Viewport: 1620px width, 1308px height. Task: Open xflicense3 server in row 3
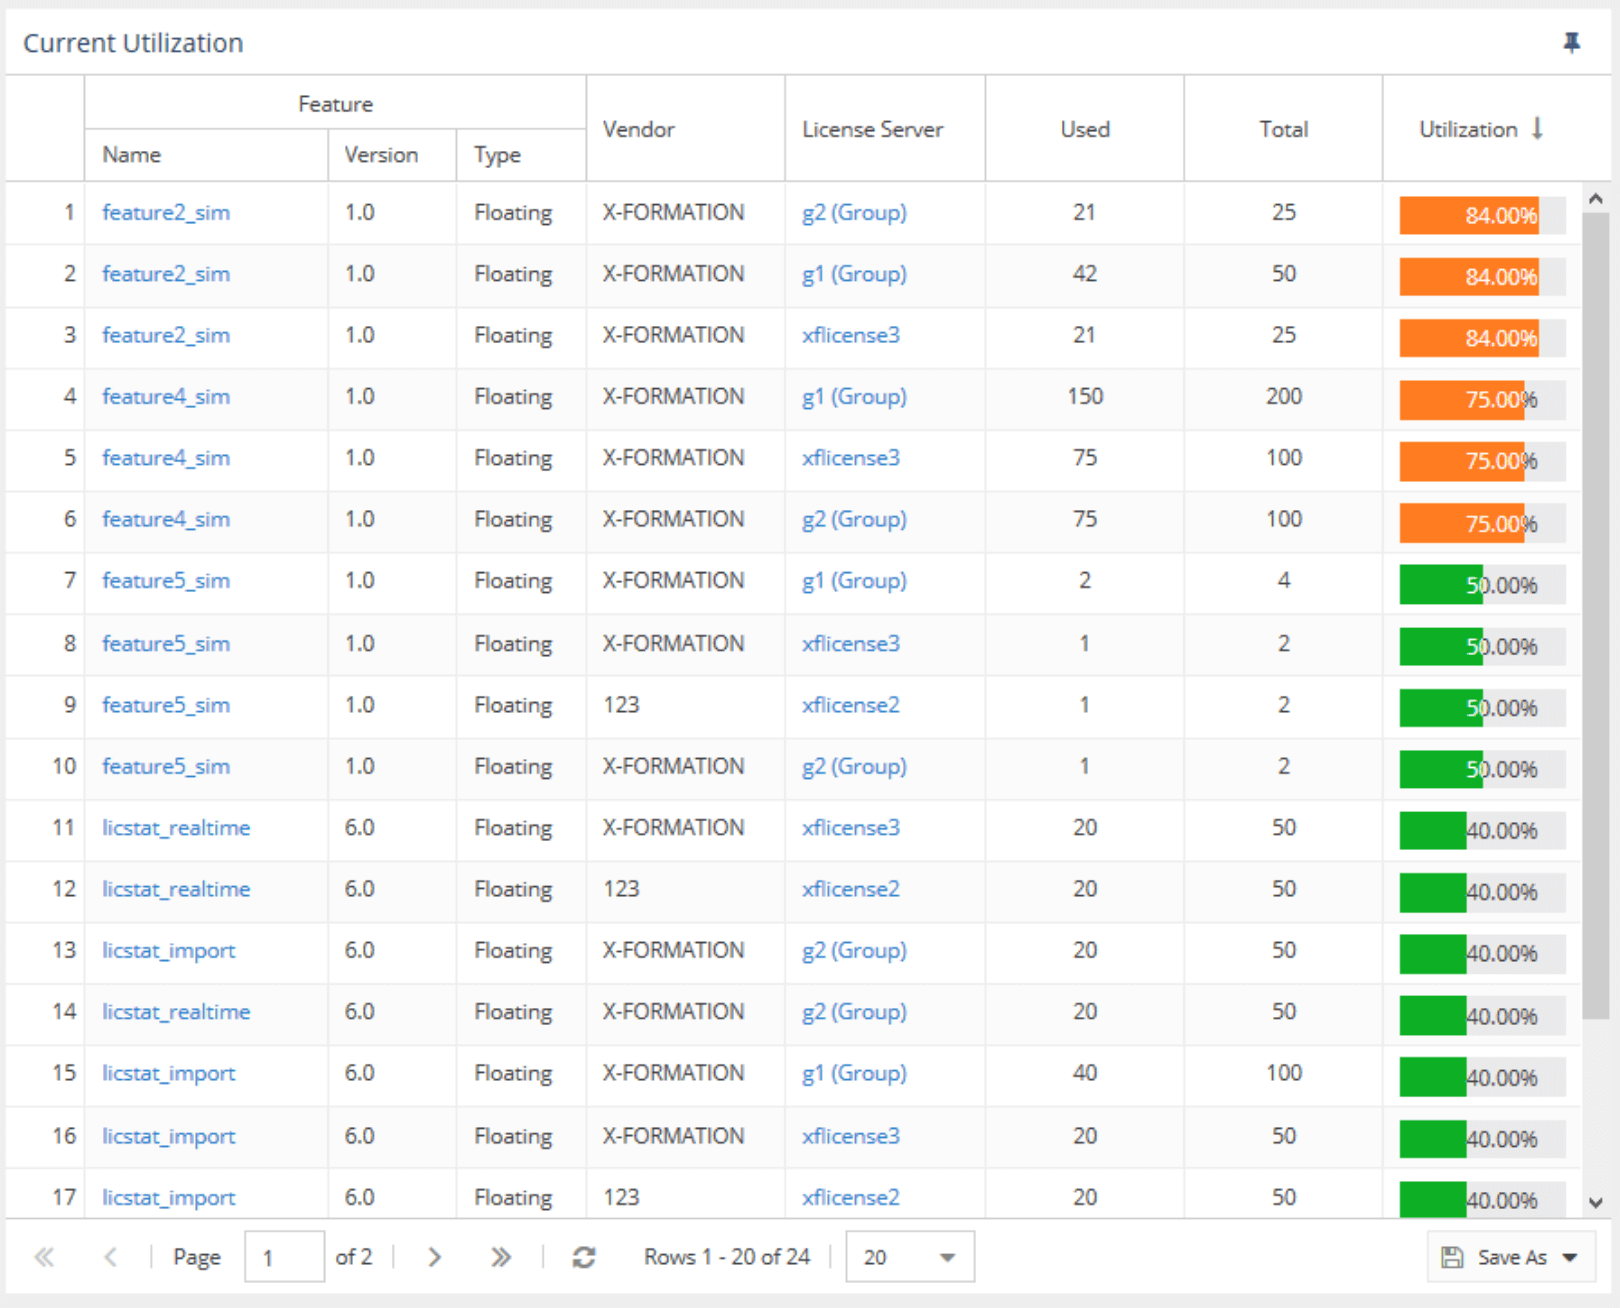(851, 335)
